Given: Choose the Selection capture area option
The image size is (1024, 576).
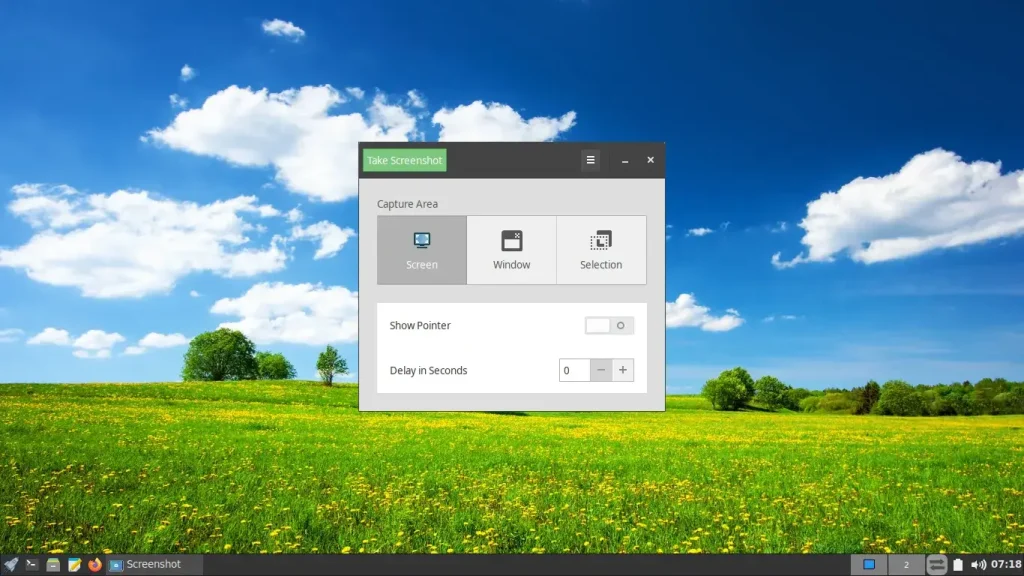Looking at the screenshot, I should 601,250.
